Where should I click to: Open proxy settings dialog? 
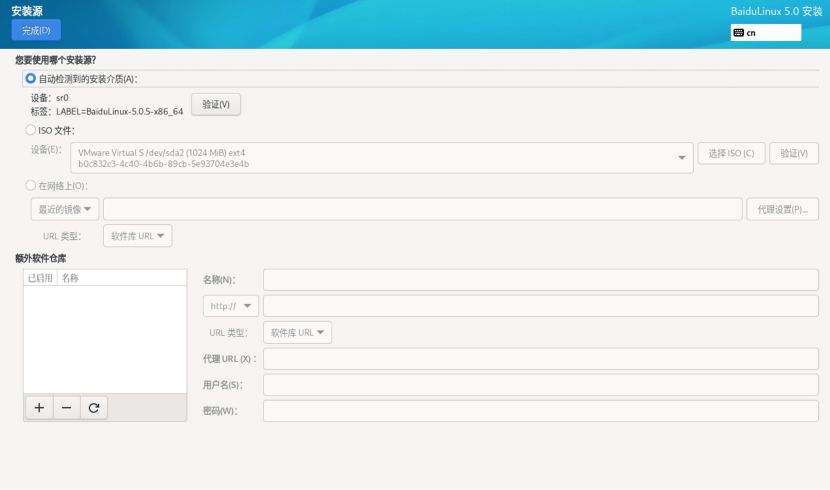pyautogui.click(x=783, y=209)
